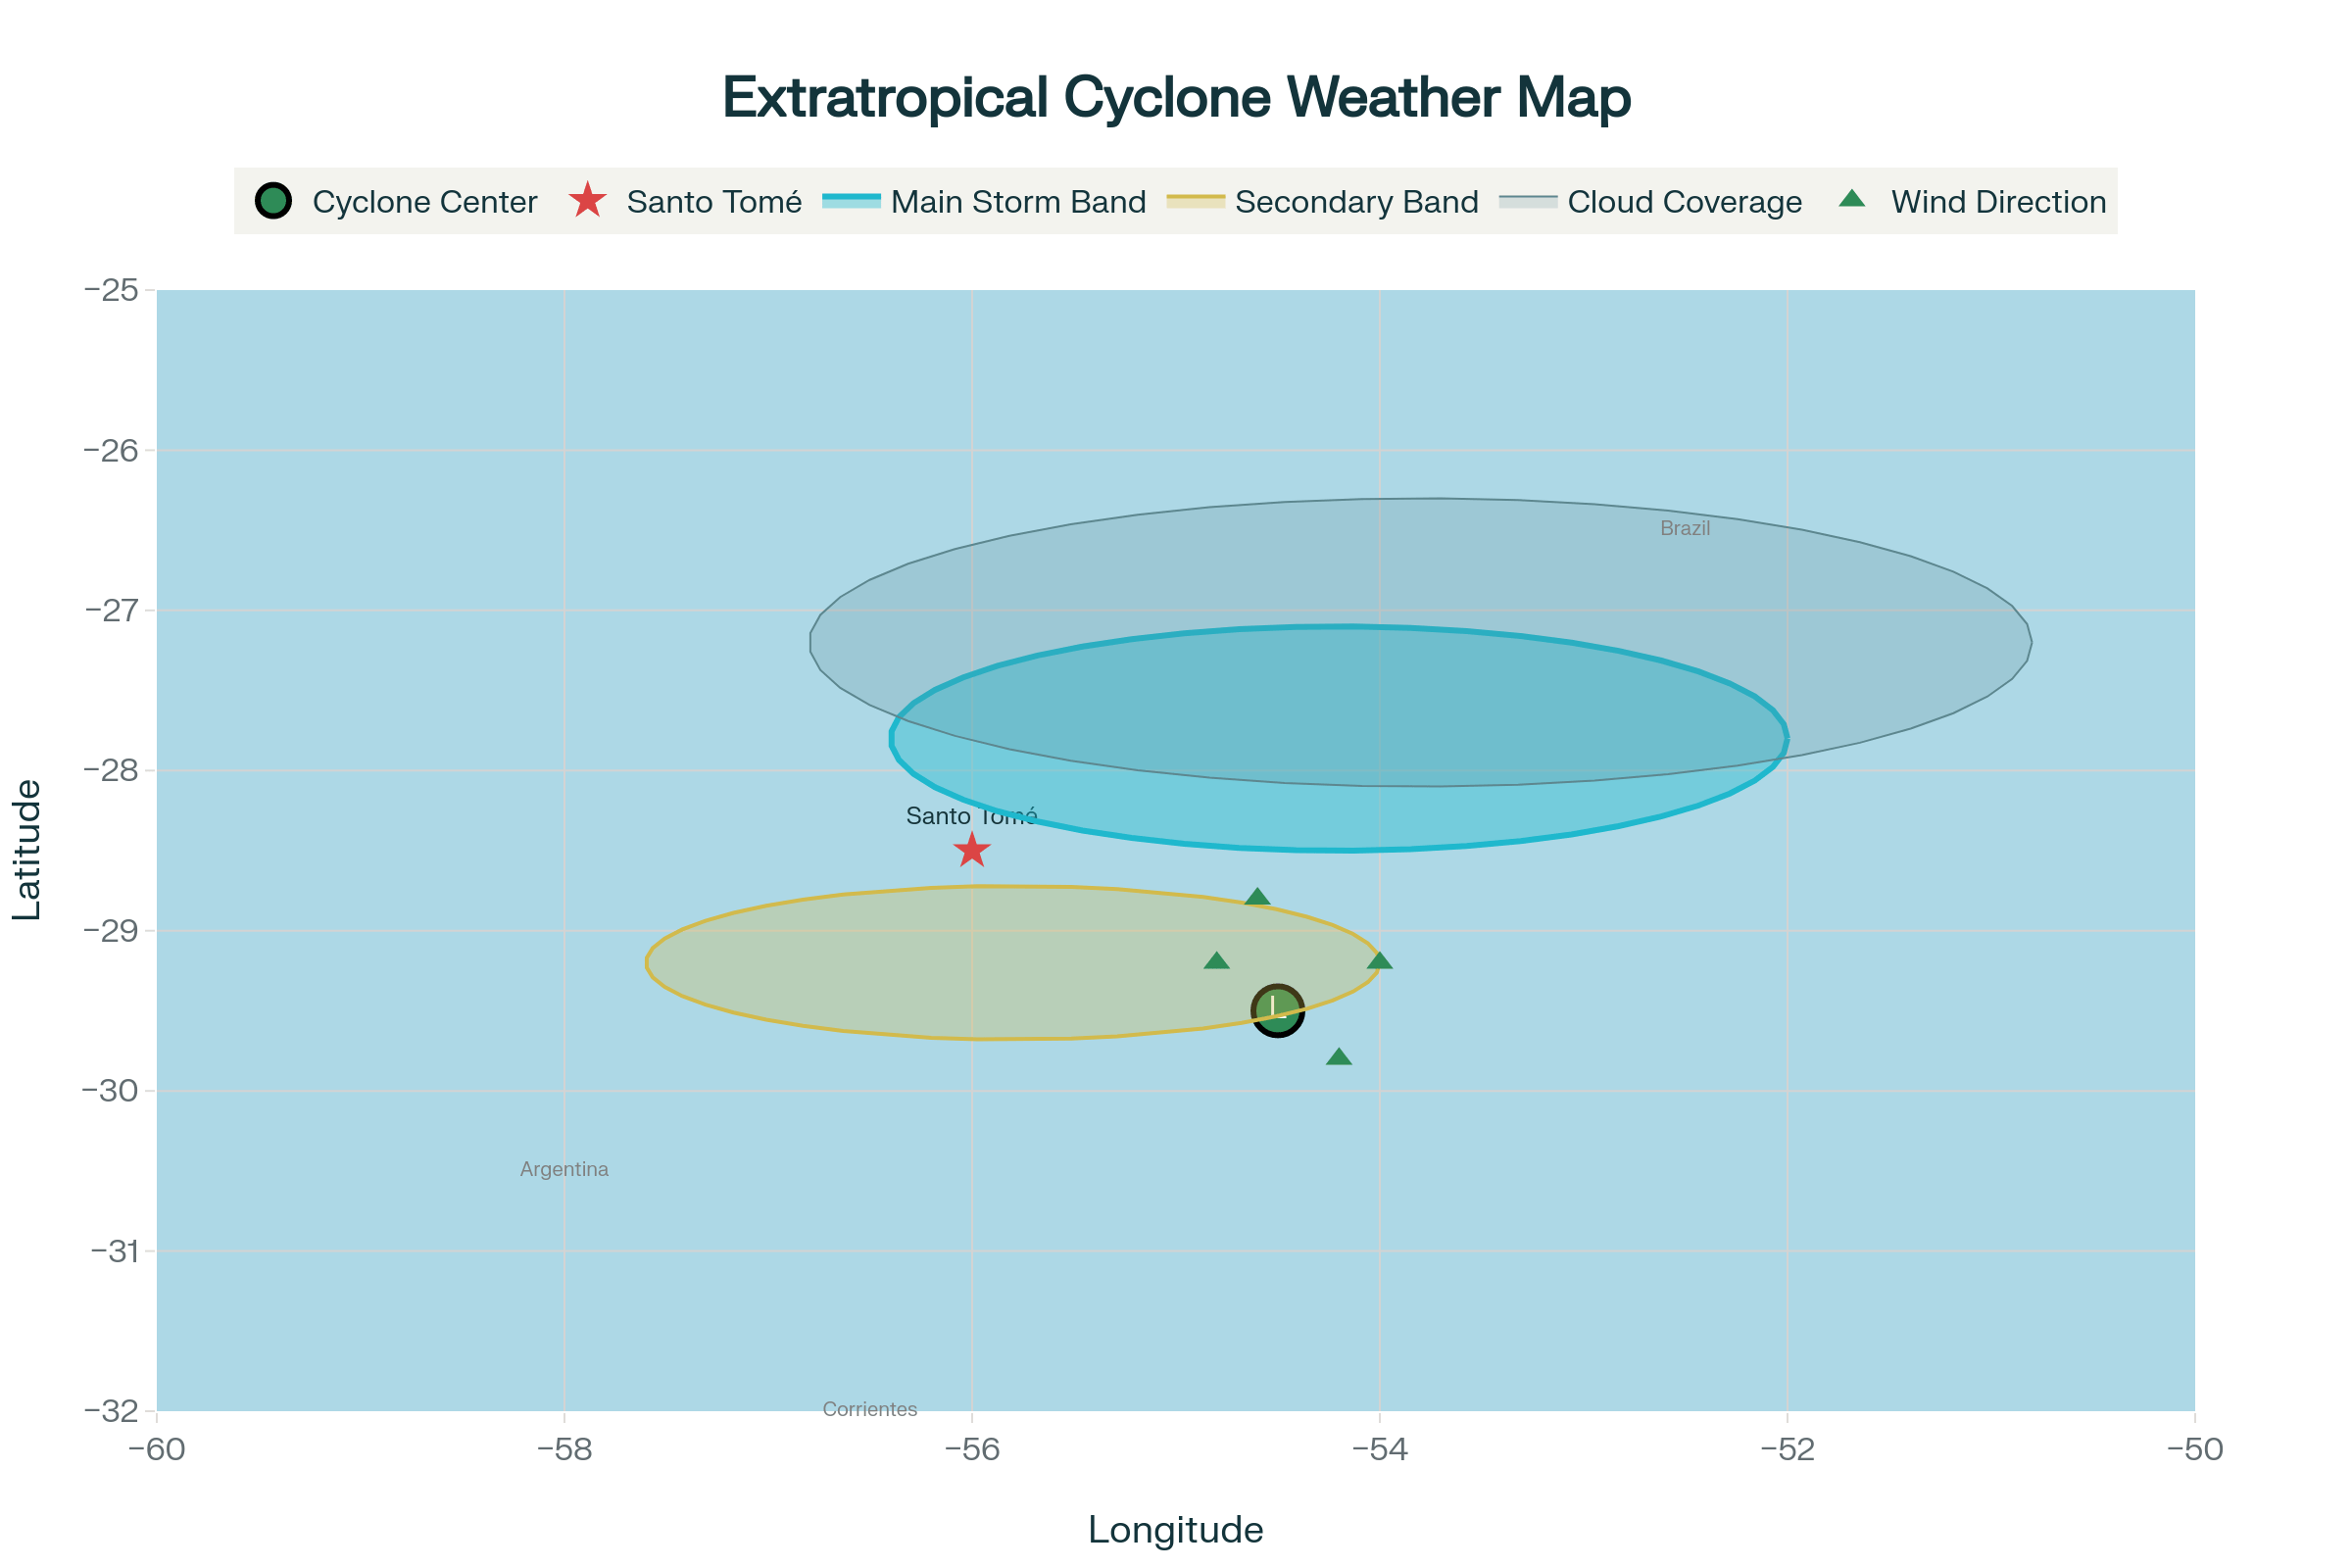
Task: Toggle the Santo Tomé legend entry
Action: tap(685, 201)
